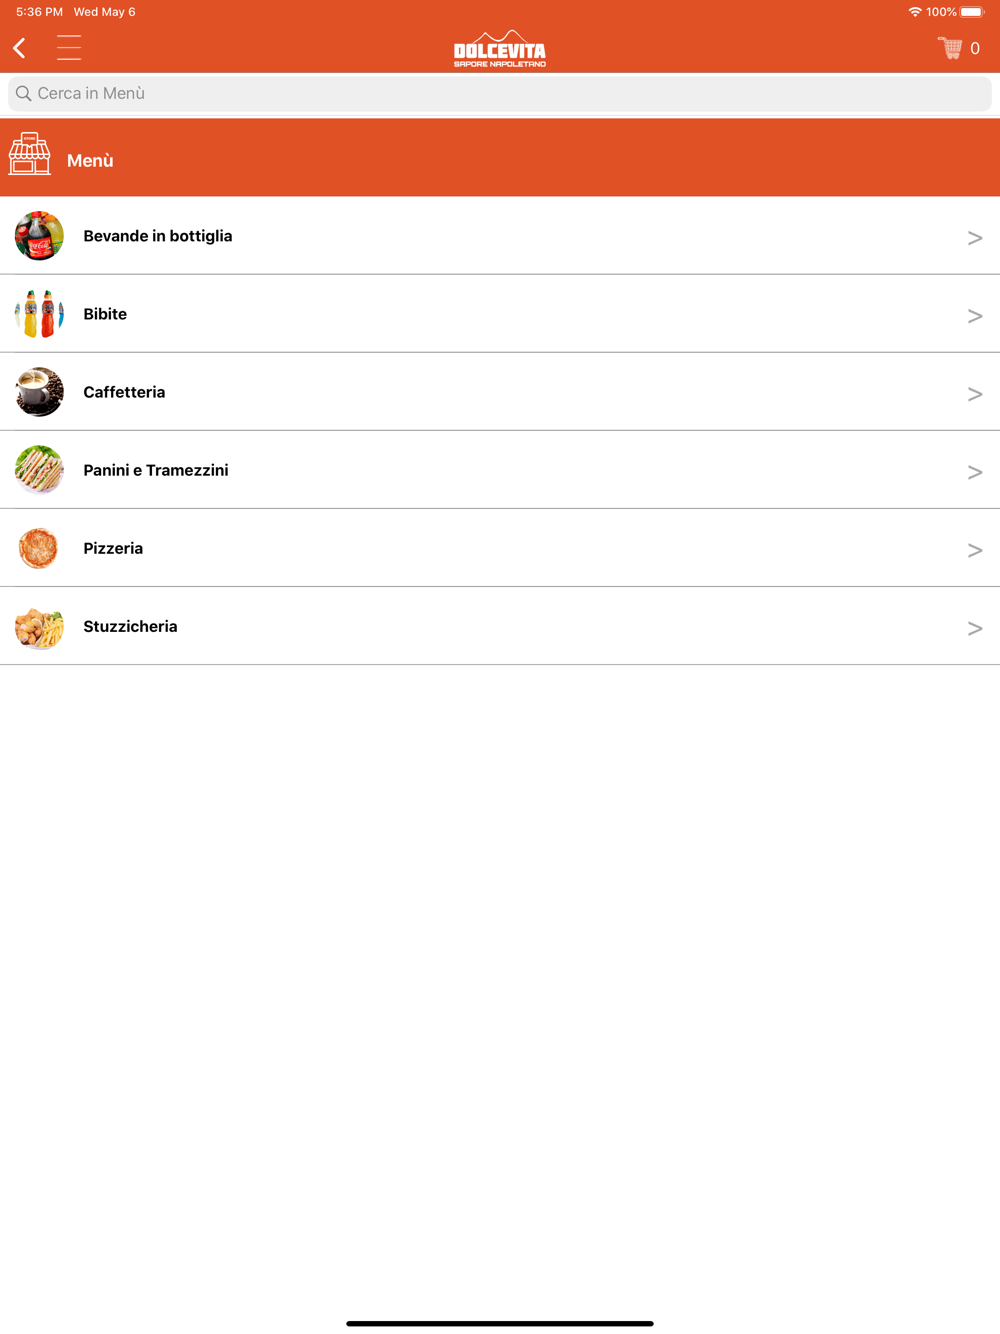Open the hamburger menu icon

pos(69,48)
